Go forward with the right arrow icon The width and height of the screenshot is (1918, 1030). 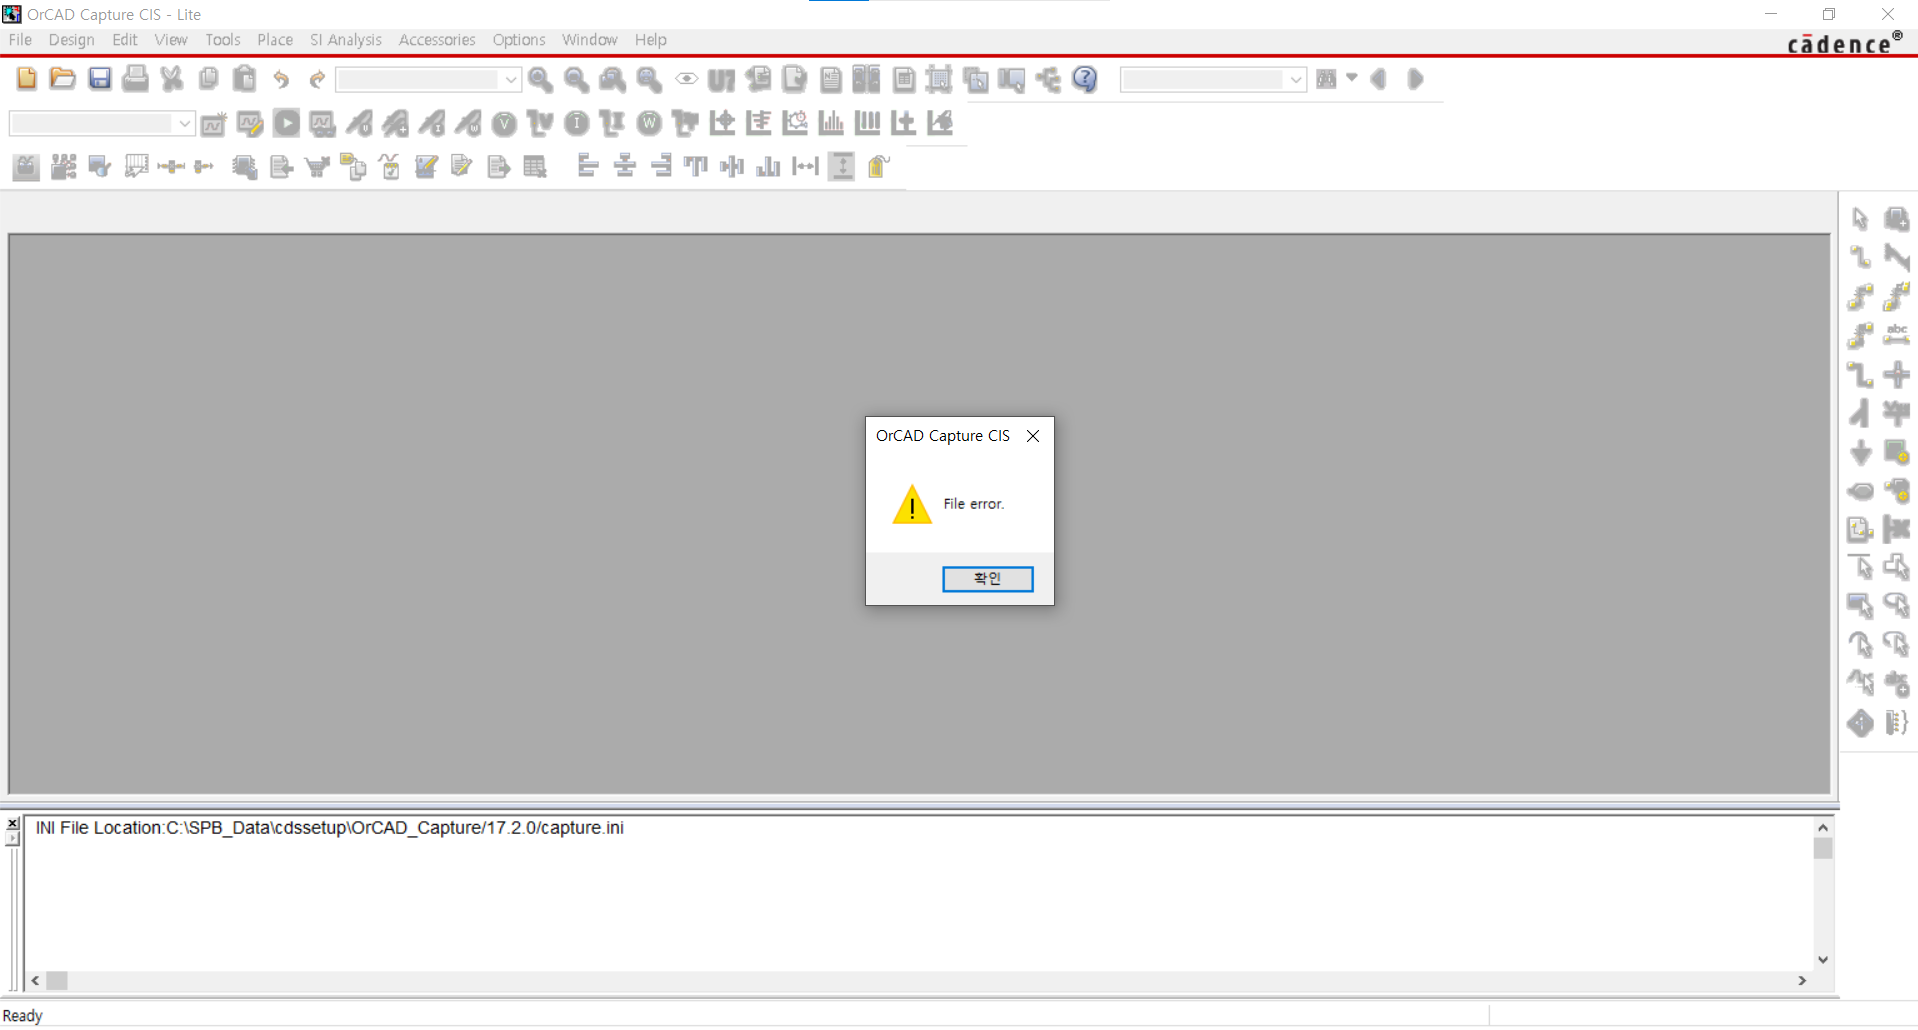click(1415, 79)
